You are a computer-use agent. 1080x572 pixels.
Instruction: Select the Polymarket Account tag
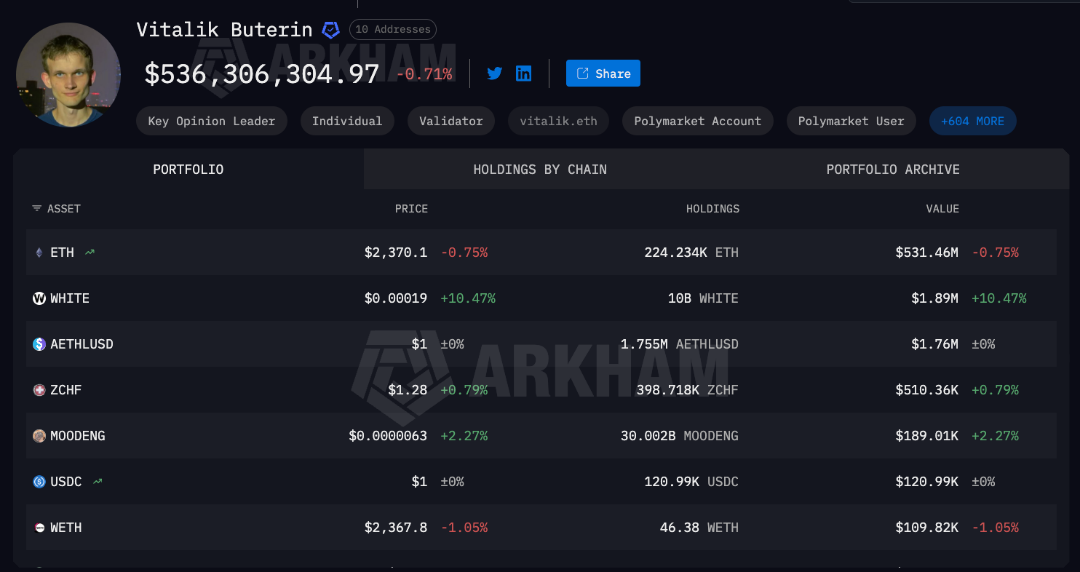click(x=698, y=121)
